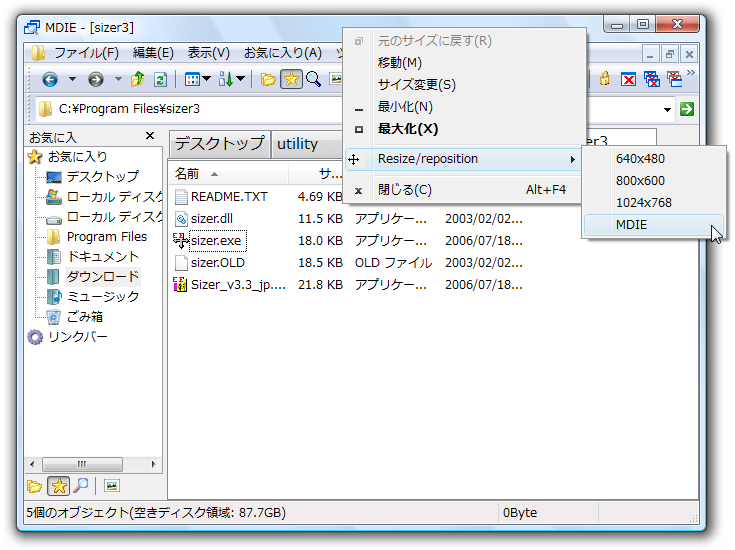Screen dimensions: 735x550
Task: Select ドキュメント in favorites tree
Action: pyautogui.click(x=103, y=256)
